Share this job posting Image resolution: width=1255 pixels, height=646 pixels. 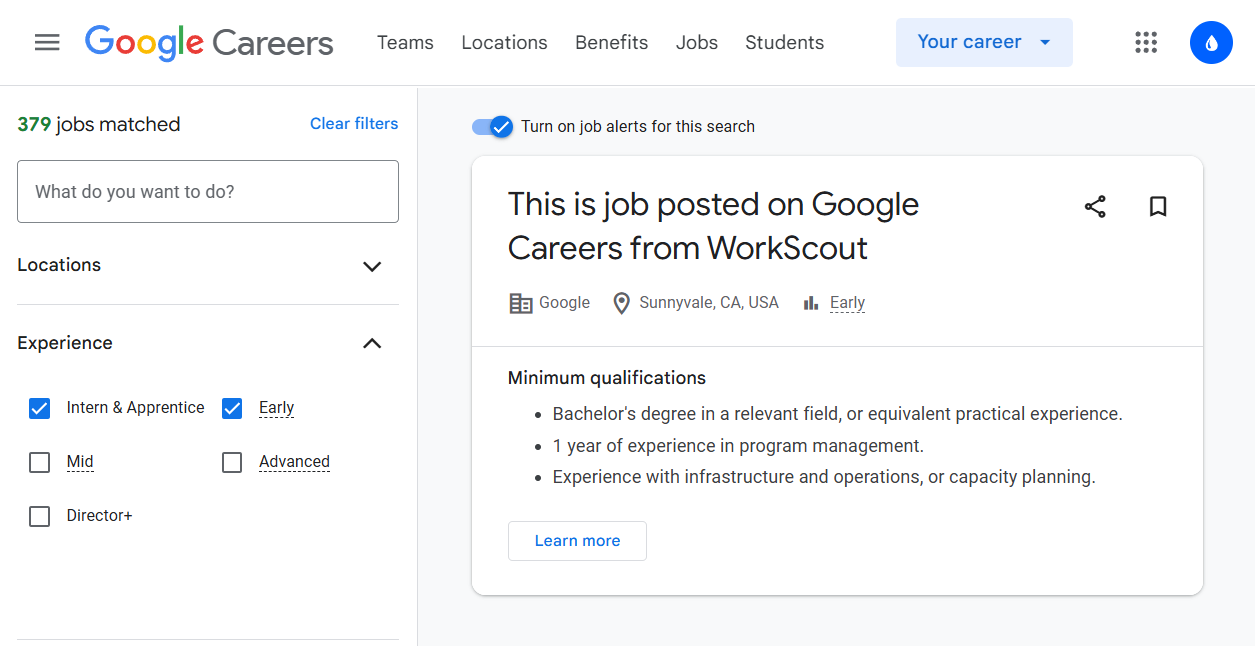coord(1095,207)
